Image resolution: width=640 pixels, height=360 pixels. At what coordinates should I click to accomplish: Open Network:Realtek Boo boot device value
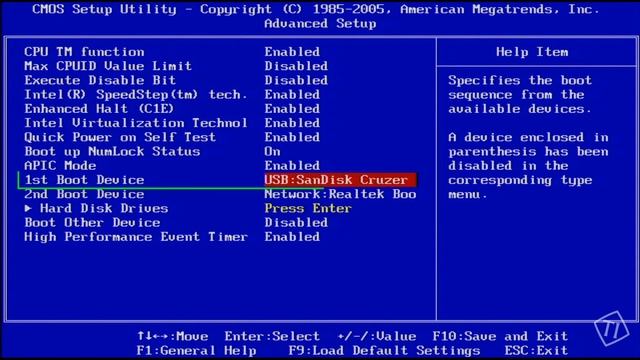(x=340, y=194)
